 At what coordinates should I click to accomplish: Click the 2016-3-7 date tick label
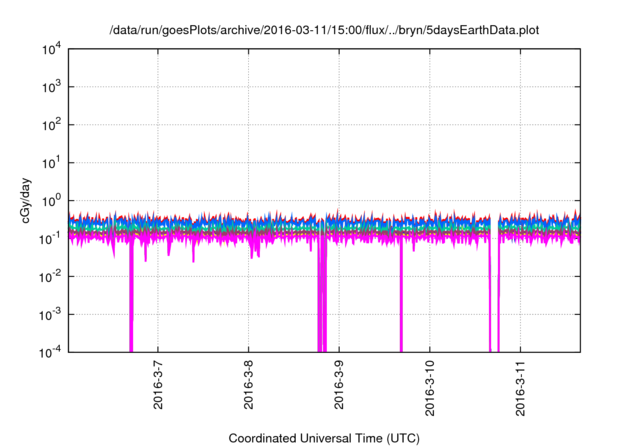point(158,385)
